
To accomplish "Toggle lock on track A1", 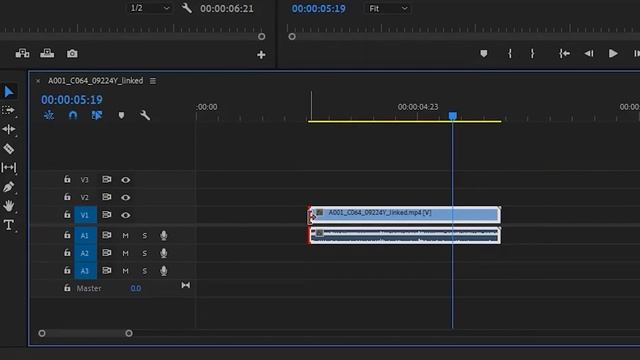I will point(67,235).
